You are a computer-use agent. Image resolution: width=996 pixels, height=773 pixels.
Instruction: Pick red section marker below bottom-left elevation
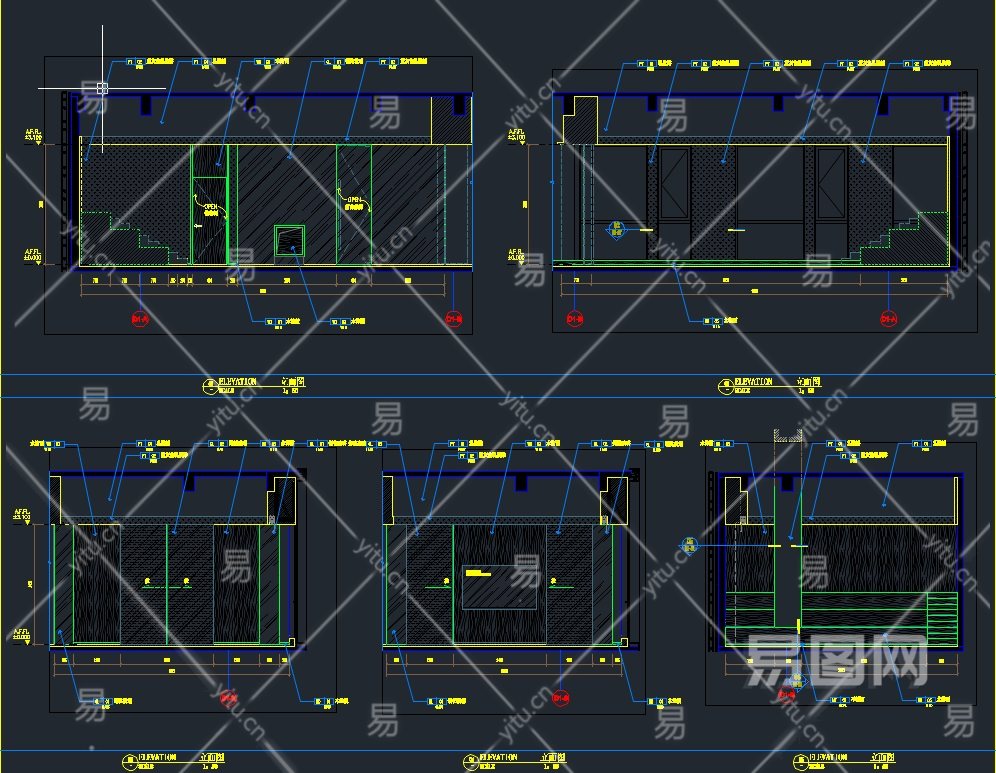(x=227, y=699)
